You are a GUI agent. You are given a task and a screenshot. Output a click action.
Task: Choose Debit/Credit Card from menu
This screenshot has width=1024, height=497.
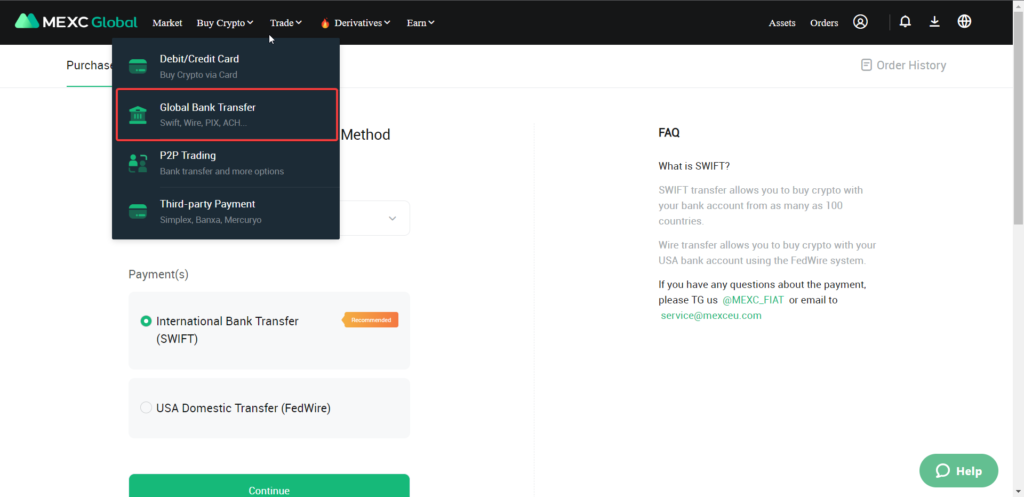pyautogui.click(x=226, y=66)
